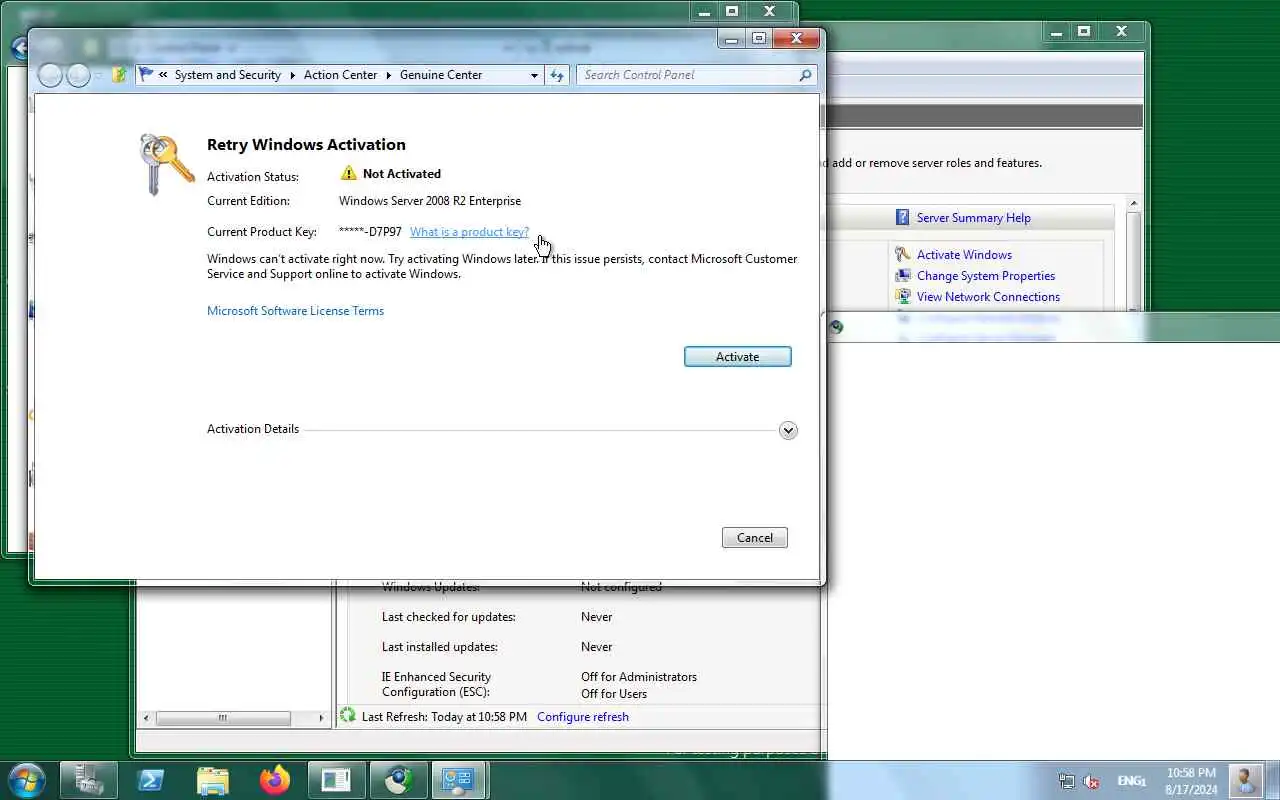Click the Action Center flag icon in address bar
This screenshot has width=1280, height=800.
click(x=147, y=75)
